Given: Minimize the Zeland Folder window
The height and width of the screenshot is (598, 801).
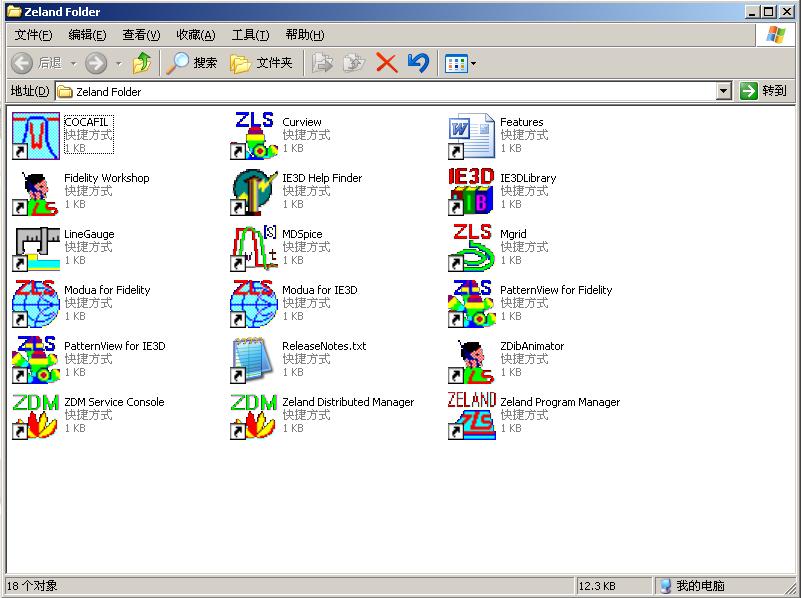Looking at the screenshot, I should 751,12.
